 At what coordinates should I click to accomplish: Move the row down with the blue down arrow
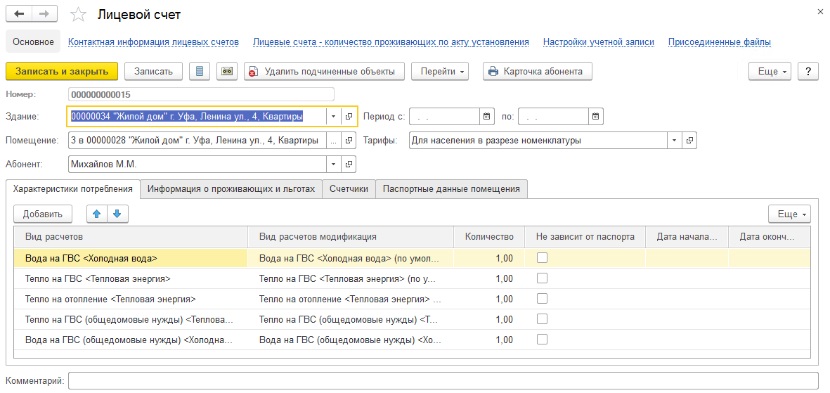tap(118, 214)
